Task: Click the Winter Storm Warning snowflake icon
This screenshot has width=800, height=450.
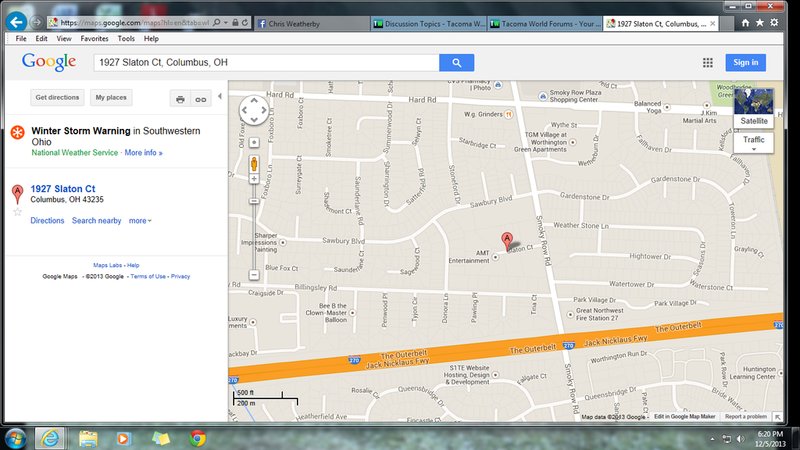Action: [x=18, y=133]
